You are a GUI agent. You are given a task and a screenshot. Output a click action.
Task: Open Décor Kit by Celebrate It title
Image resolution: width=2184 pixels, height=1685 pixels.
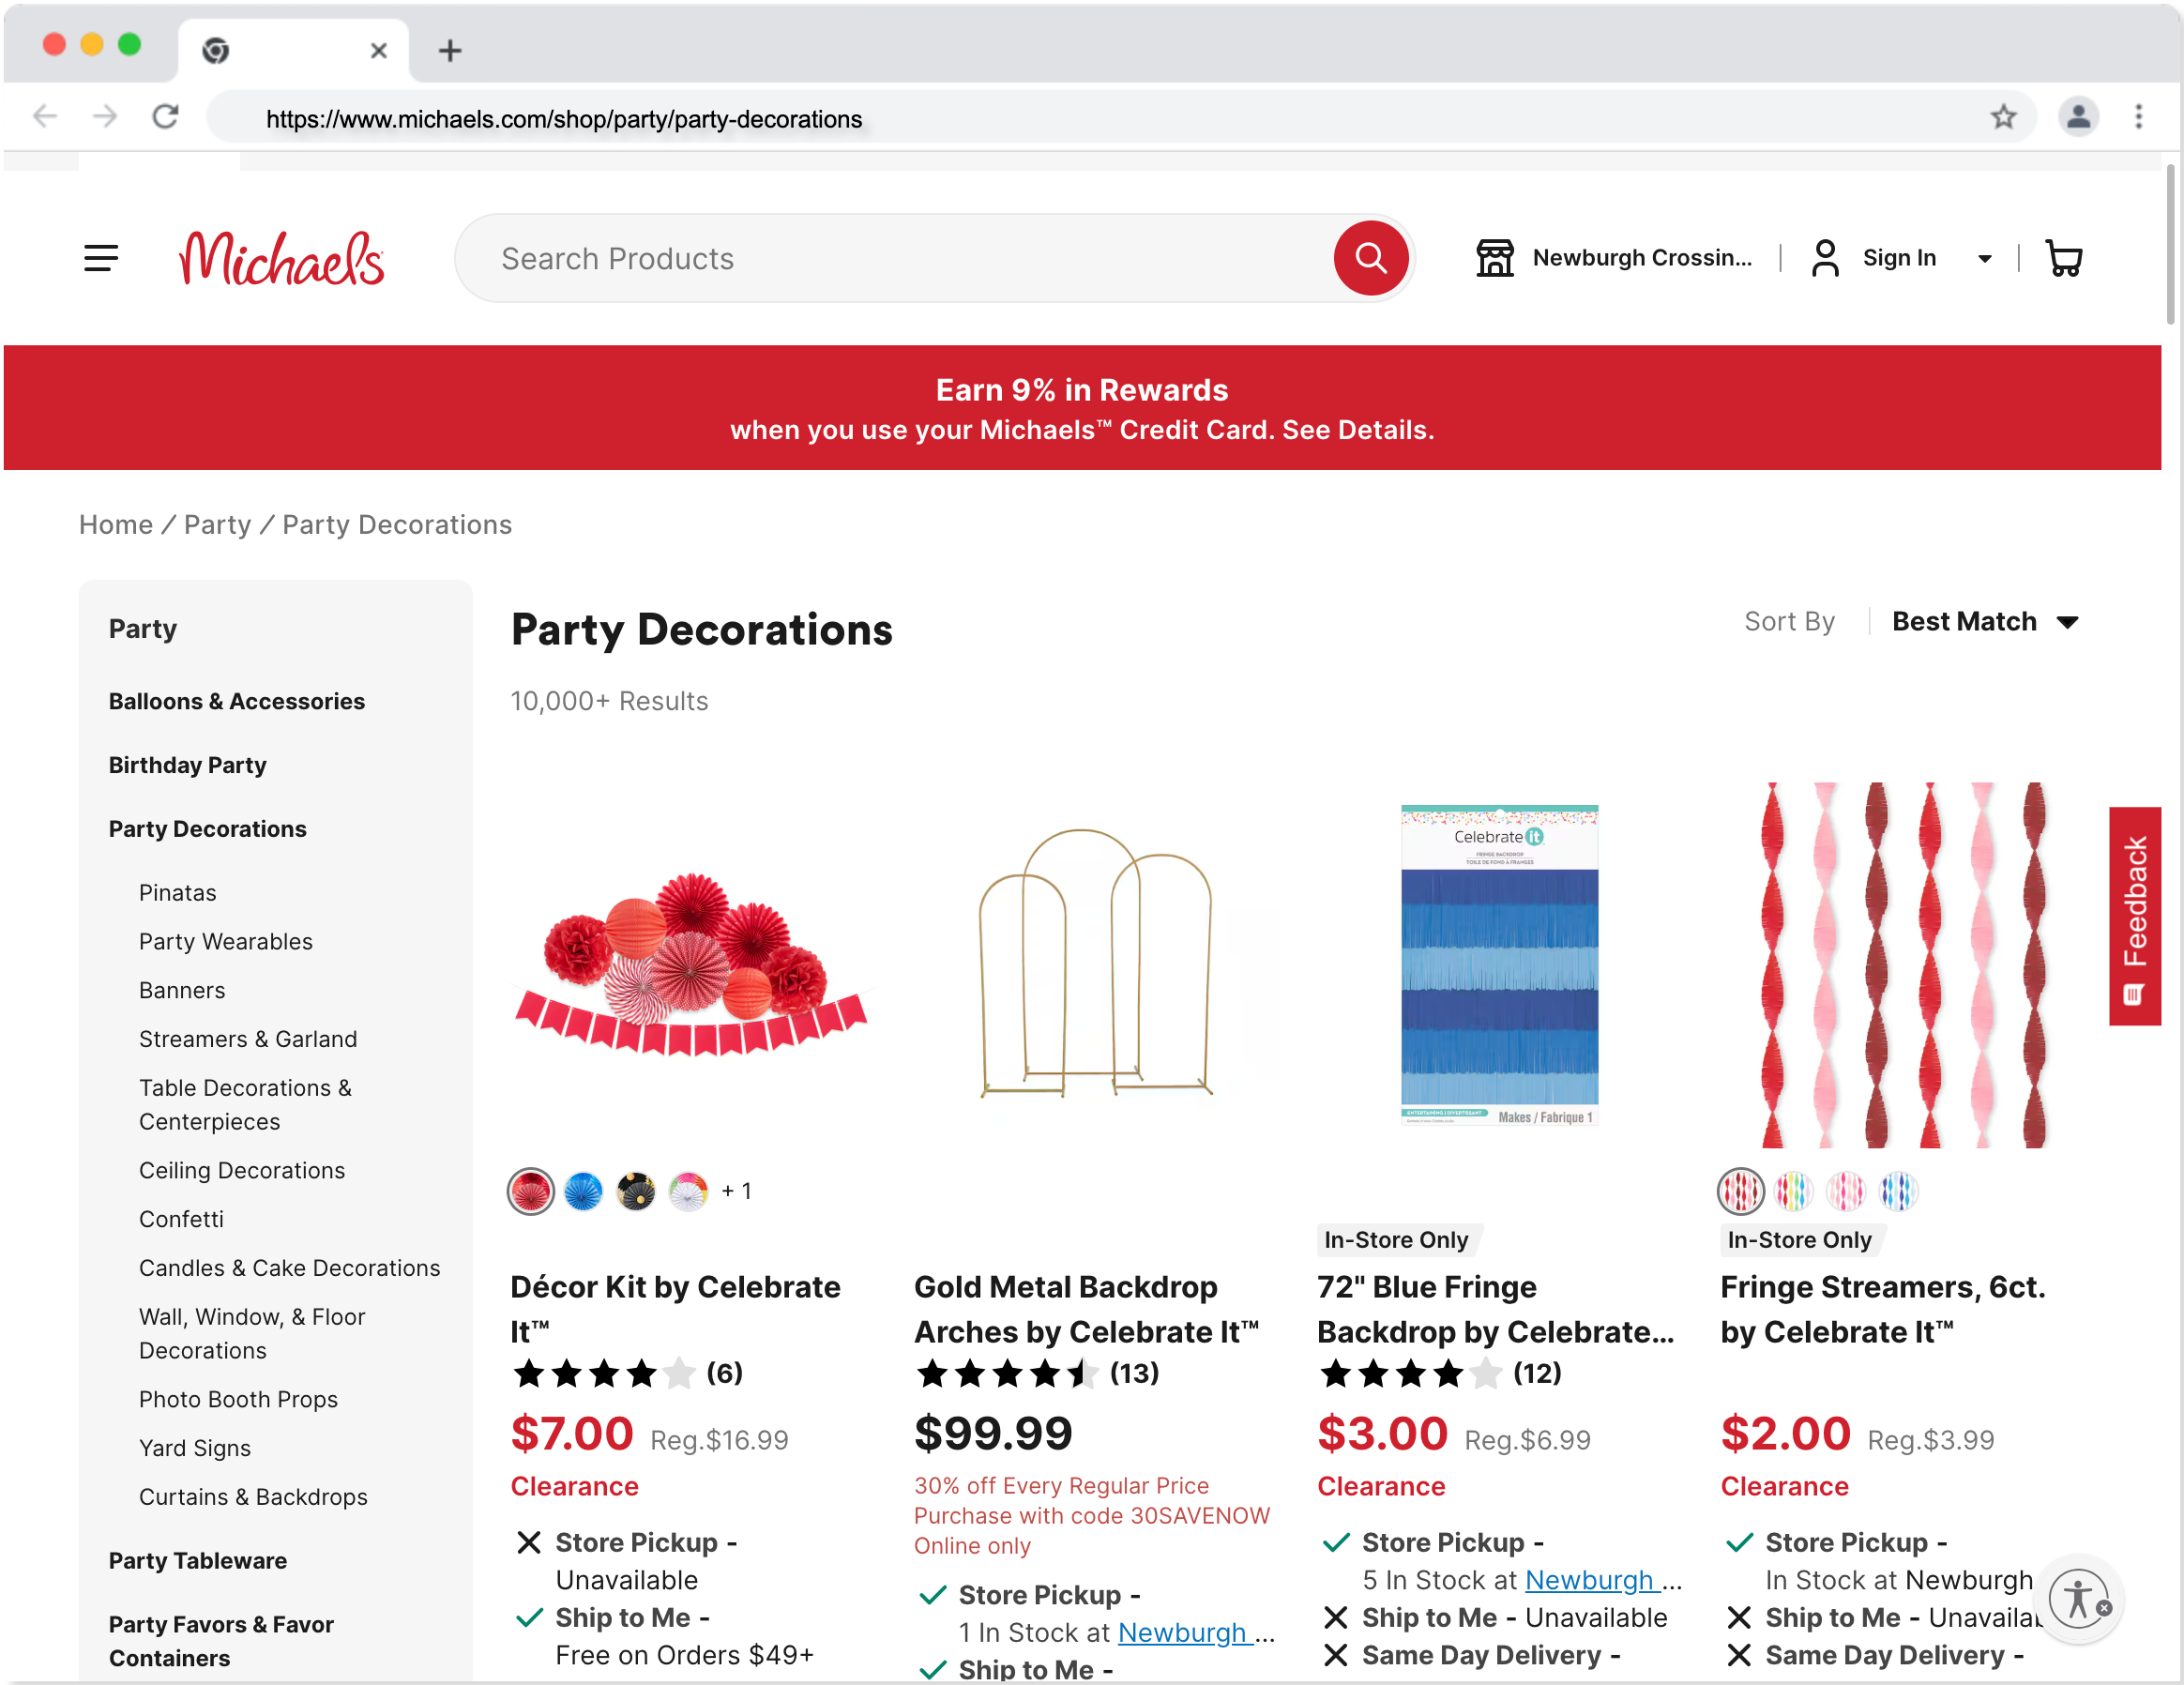coord(676,1309)
